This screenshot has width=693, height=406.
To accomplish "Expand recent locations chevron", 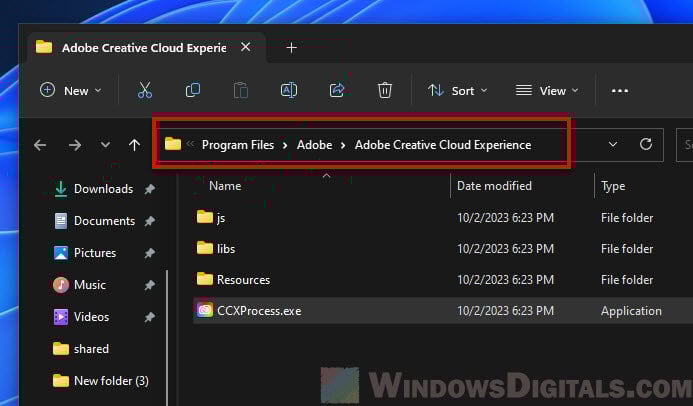I will coord(105,144).
